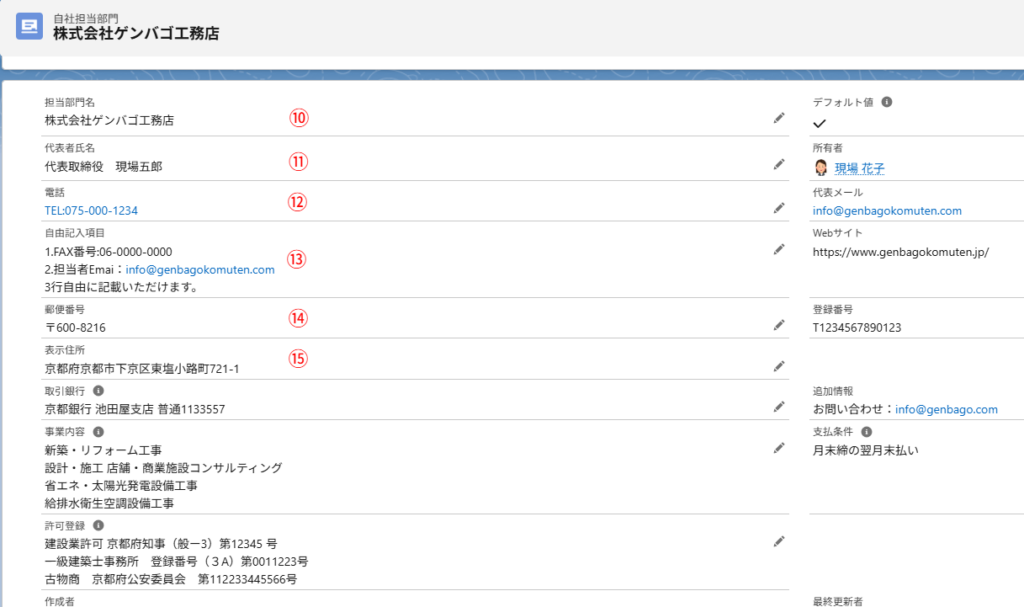Open the info icon next to 事業内容
The width and height of the screenshot is (1024, 607).
(x=99, y=432)
